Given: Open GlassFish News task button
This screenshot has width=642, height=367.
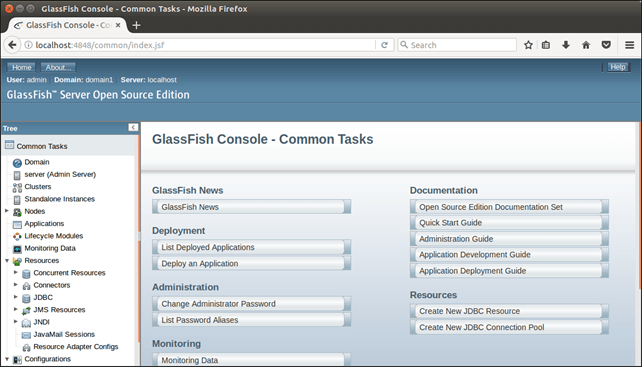Looking at the screenshot, I should (x=251, y=206).
